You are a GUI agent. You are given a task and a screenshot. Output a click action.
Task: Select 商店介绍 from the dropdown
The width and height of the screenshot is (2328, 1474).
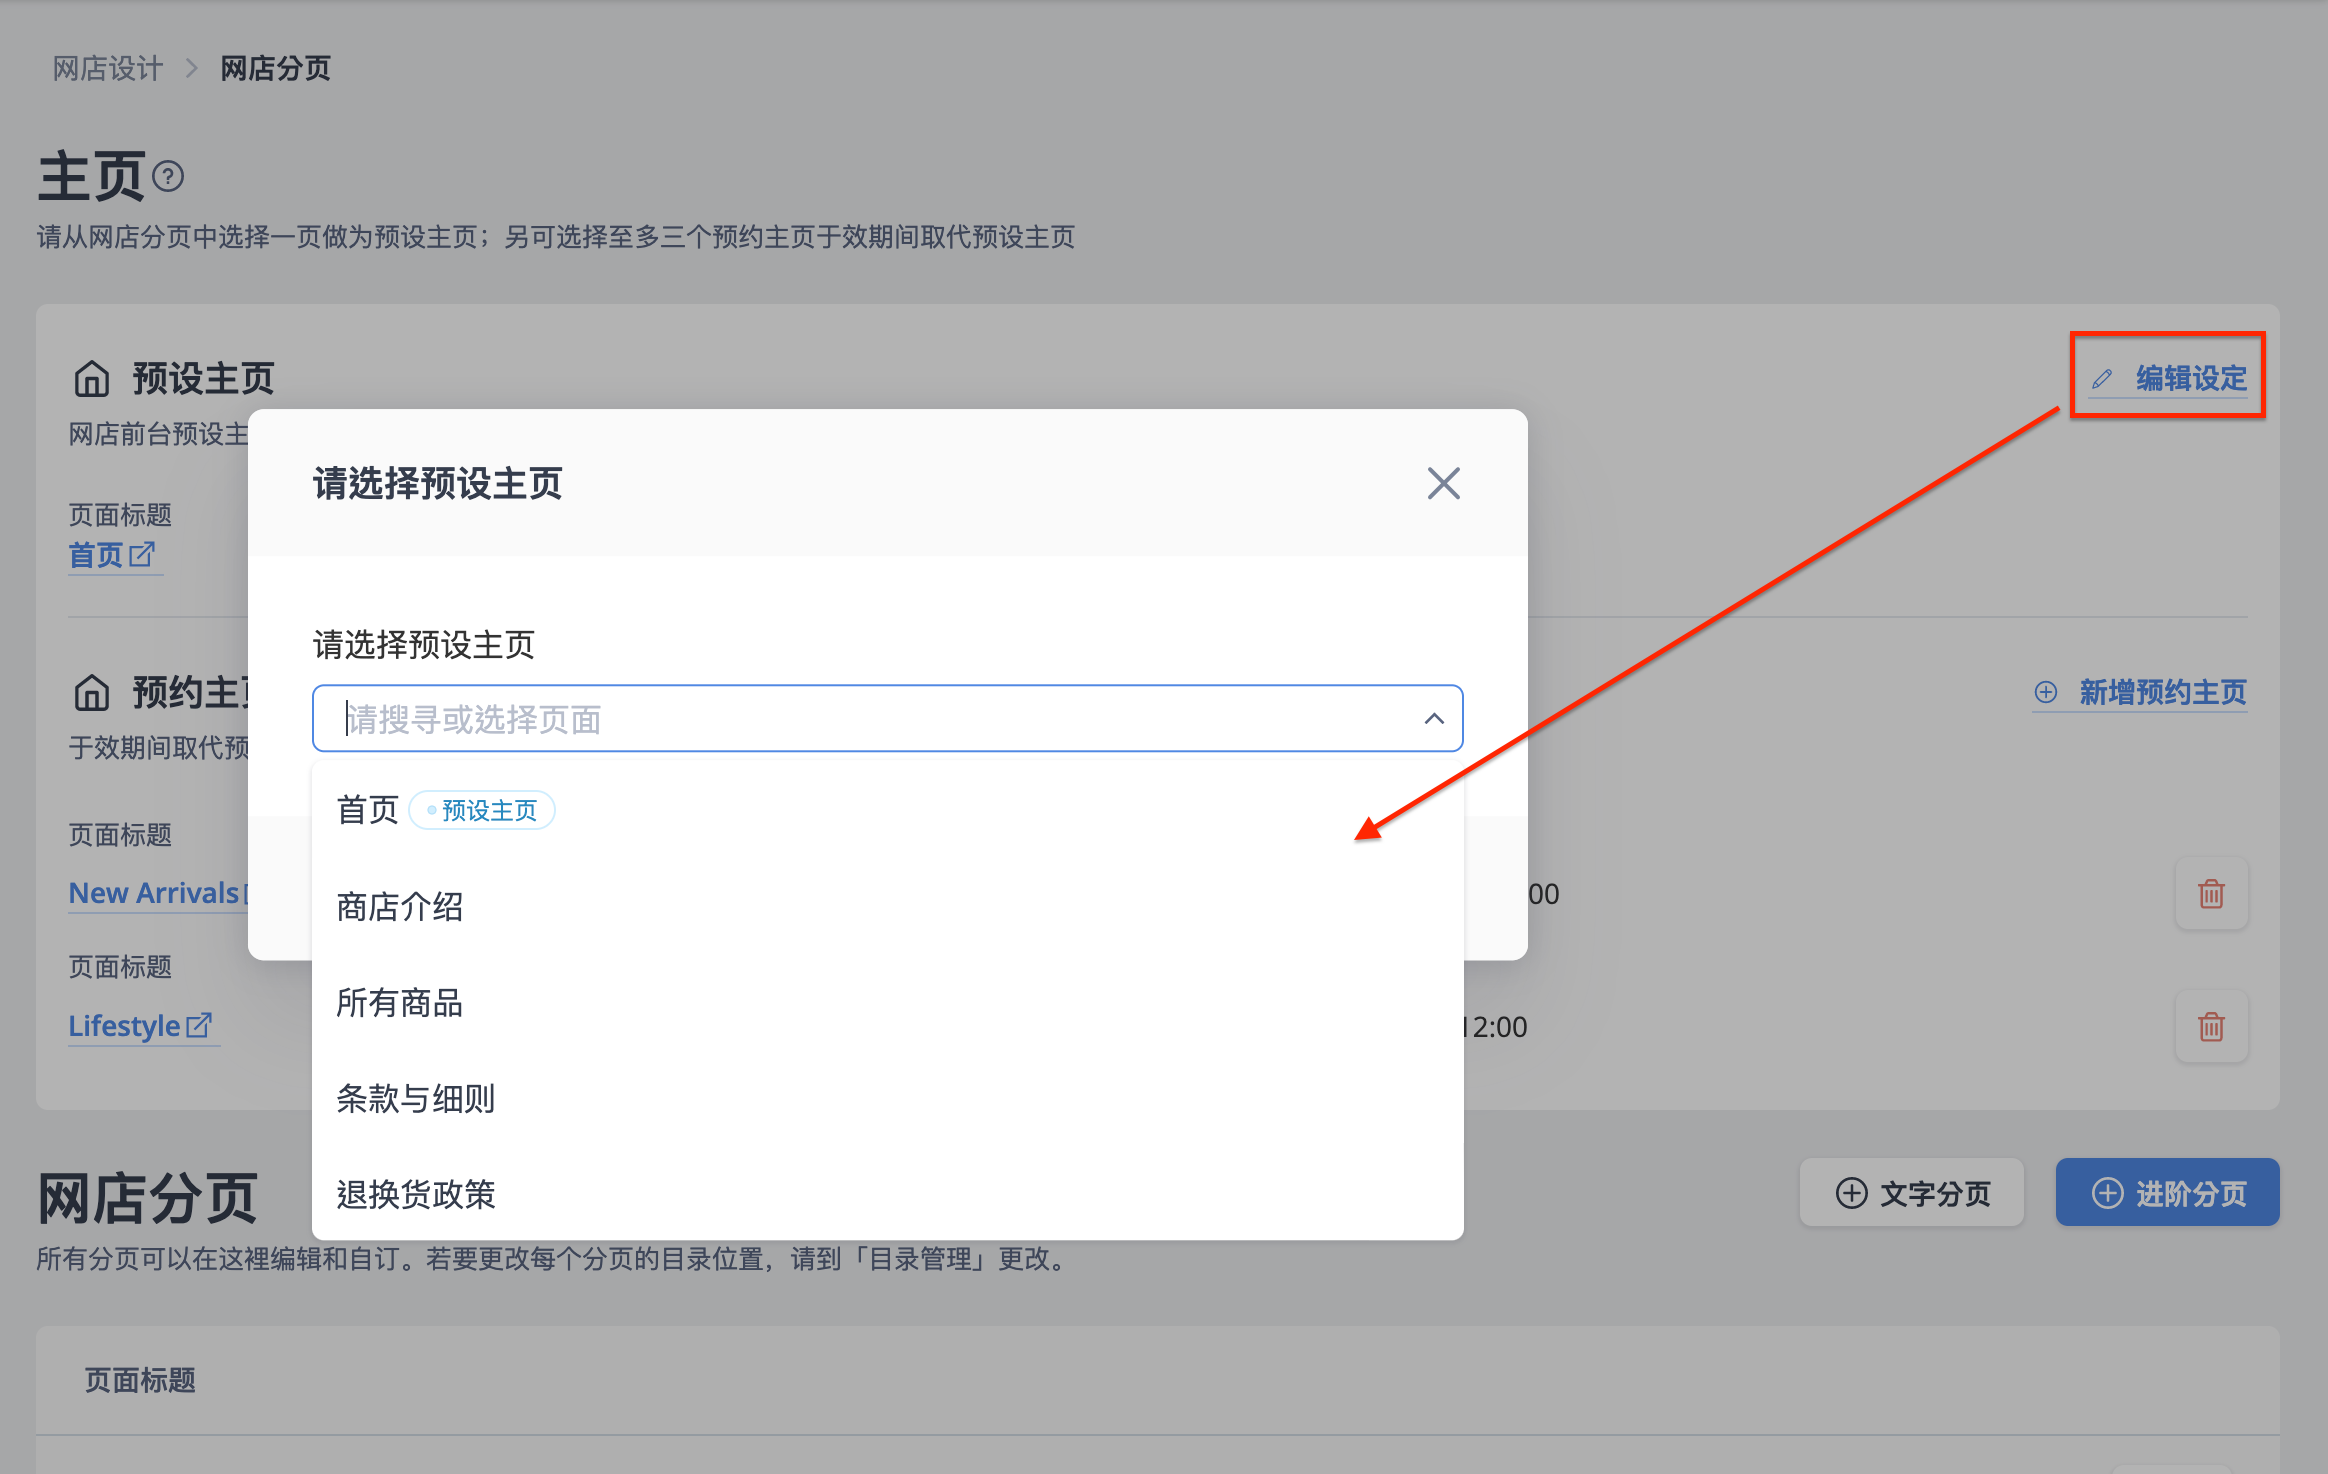pos(887,906)
